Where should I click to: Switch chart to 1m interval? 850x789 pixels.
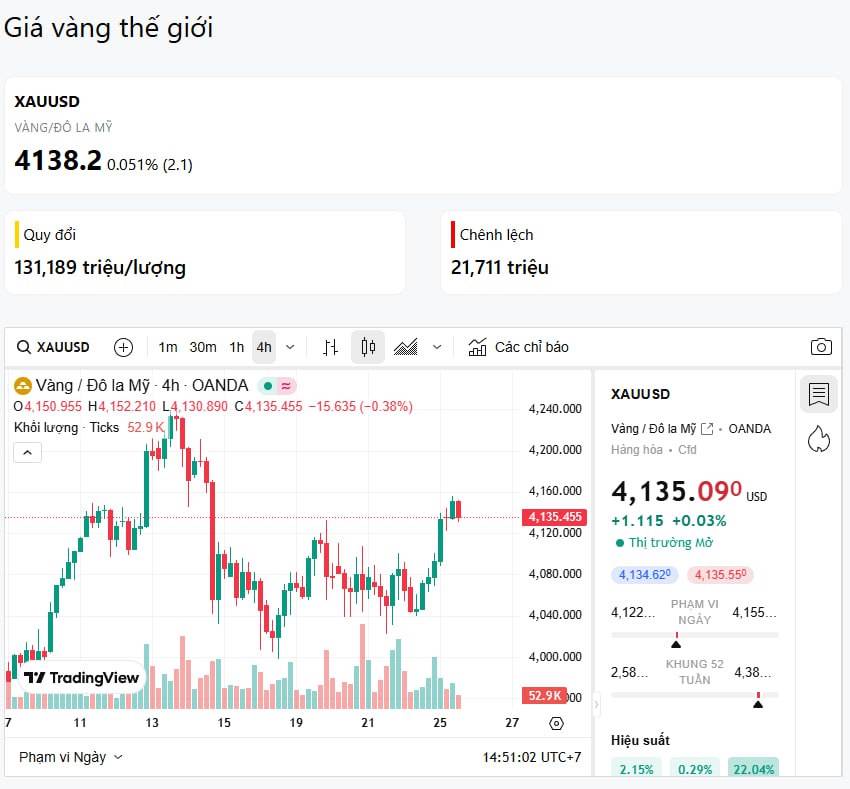[x=168, y=347]
